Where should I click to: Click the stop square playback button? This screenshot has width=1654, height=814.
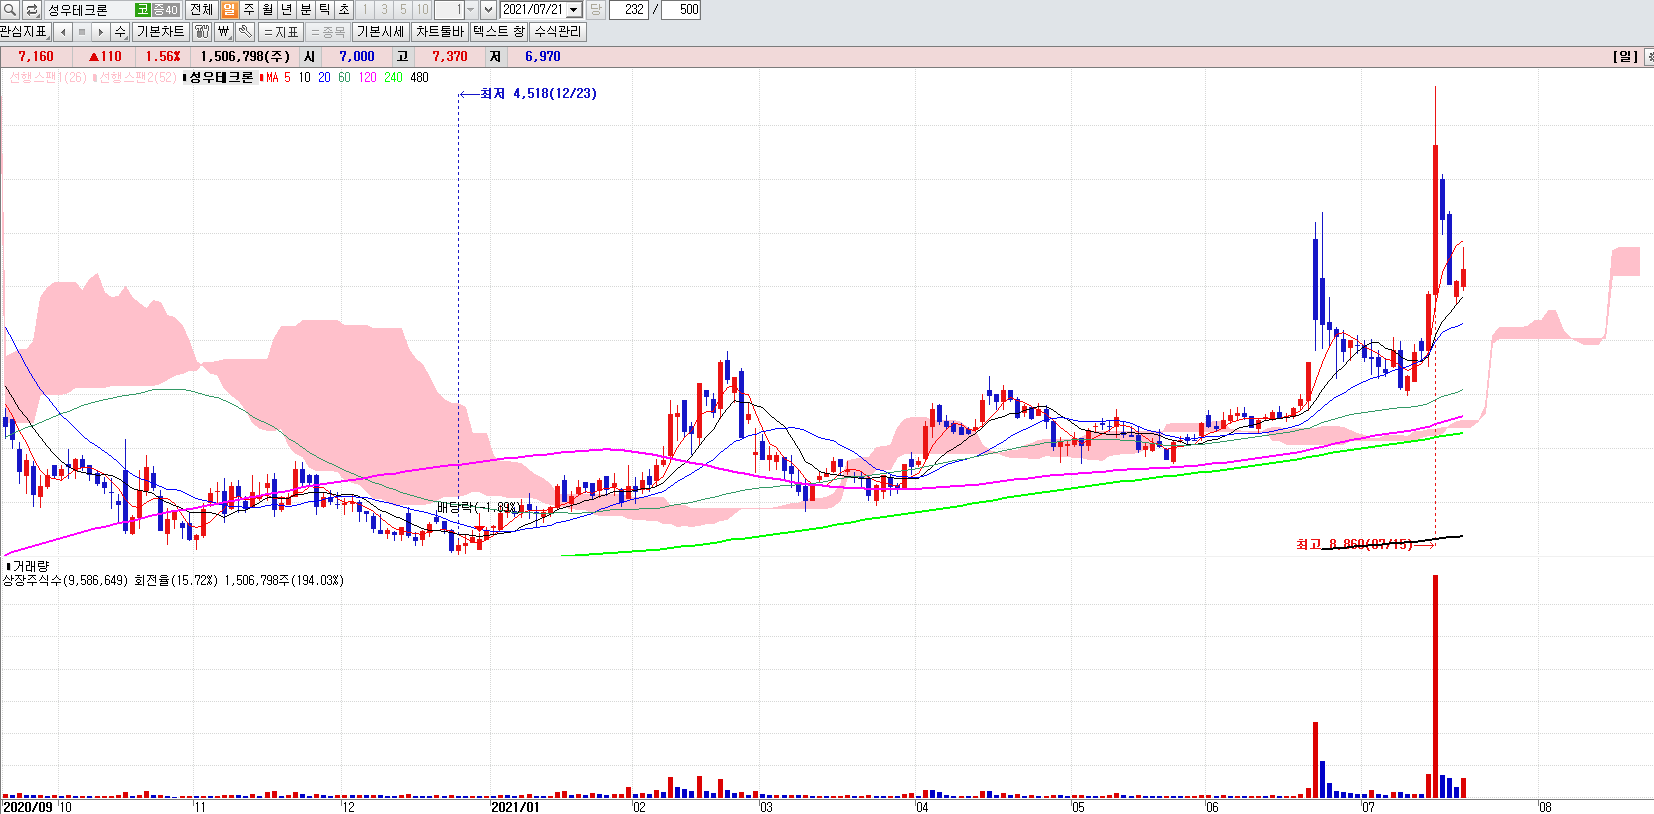point(82,32)
